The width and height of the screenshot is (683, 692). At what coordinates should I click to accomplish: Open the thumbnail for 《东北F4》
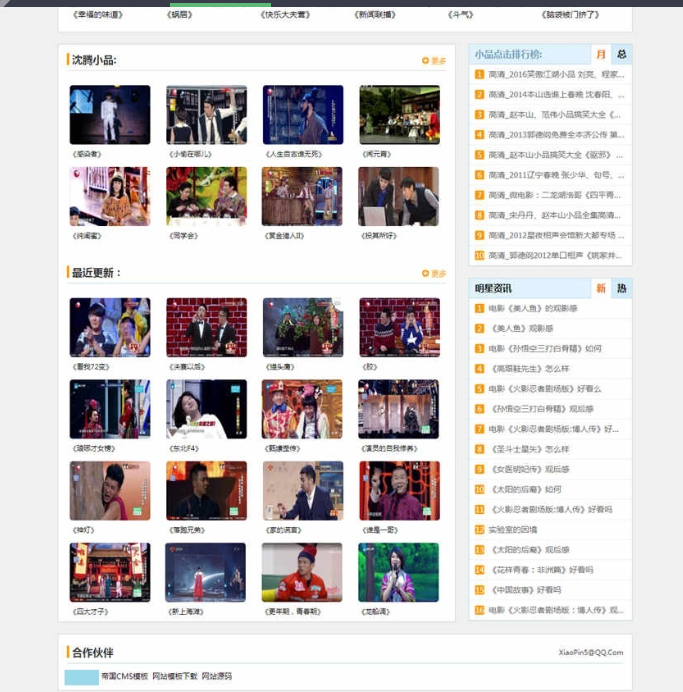[206, 409]
